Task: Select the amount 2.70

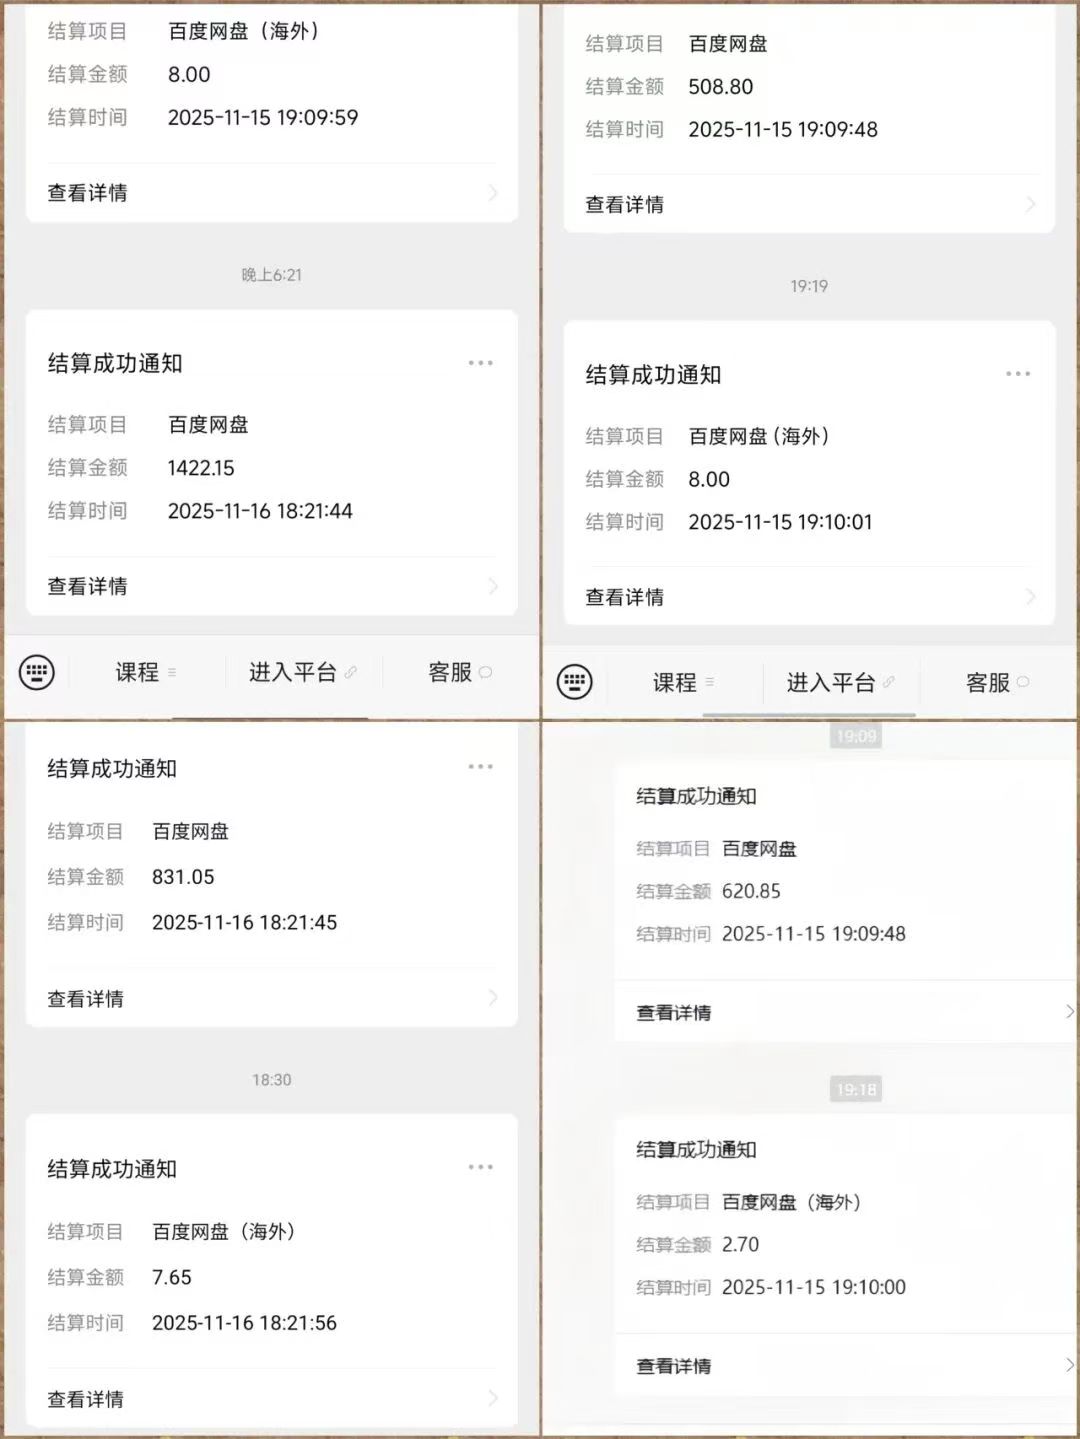Action: (740, 1244)
